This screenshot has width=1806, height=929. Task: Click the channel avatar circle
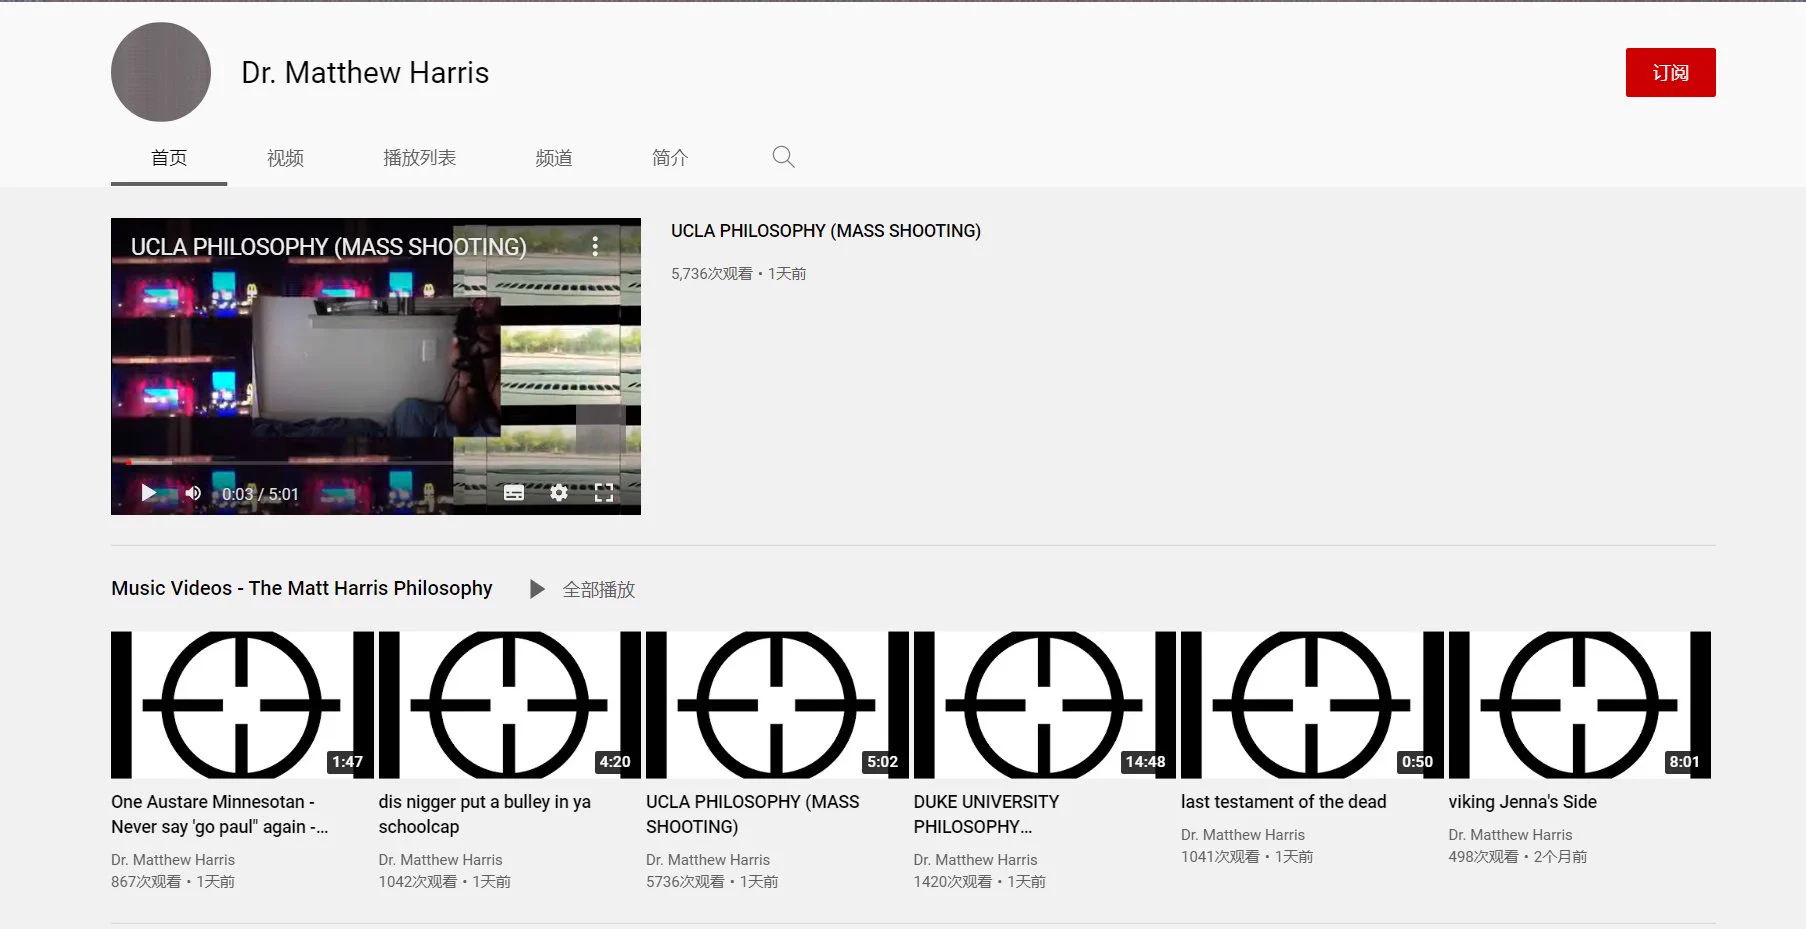[x=161, y=72]
